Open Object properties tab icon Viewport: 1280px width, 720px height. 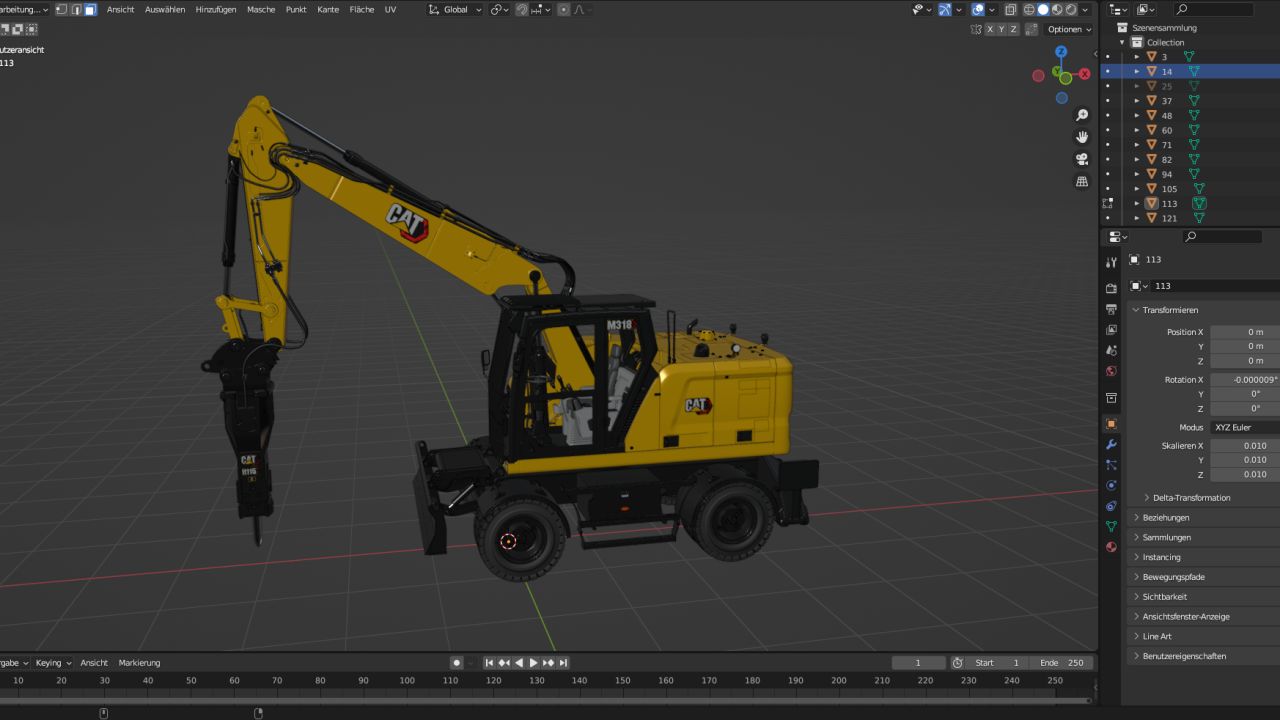tap(1111, 424)
